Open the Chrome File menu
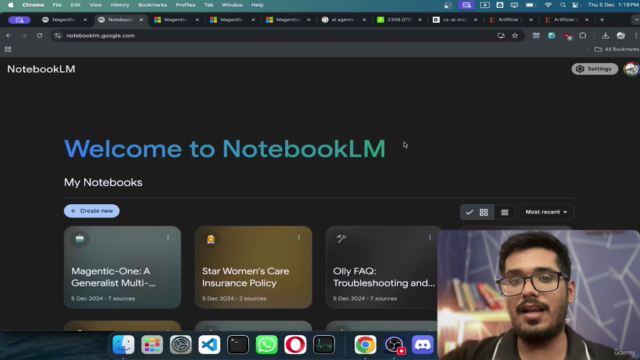This screenshot has height=360, width=640. point(57,5)
